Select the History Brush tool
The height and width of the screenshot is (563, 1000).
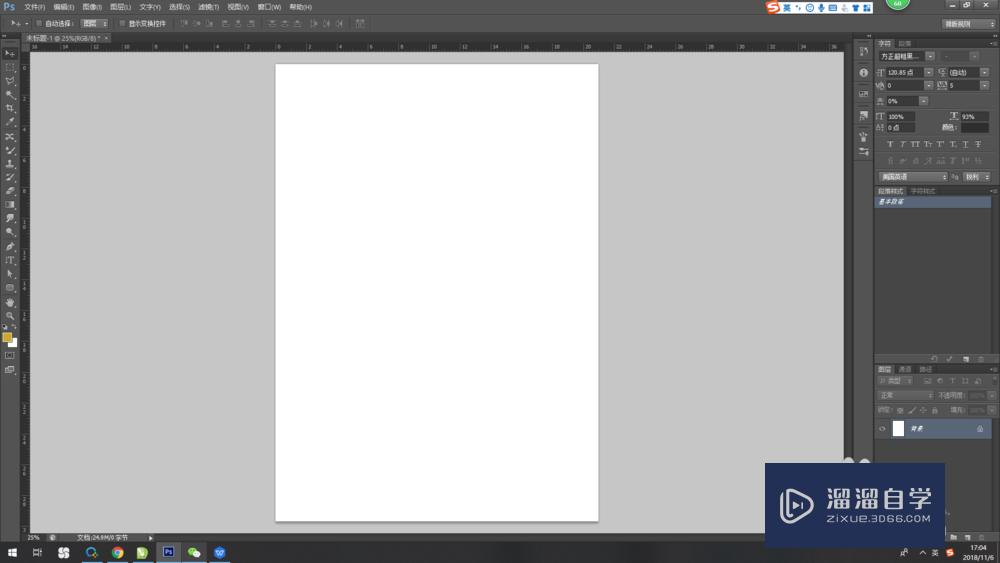tap(10, 177)
